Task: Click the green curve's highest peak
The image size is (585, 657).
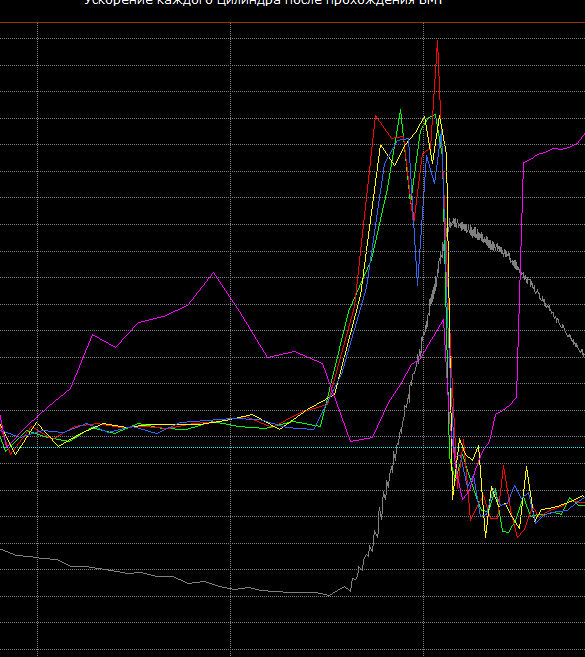Action: (x=401, y=111)
